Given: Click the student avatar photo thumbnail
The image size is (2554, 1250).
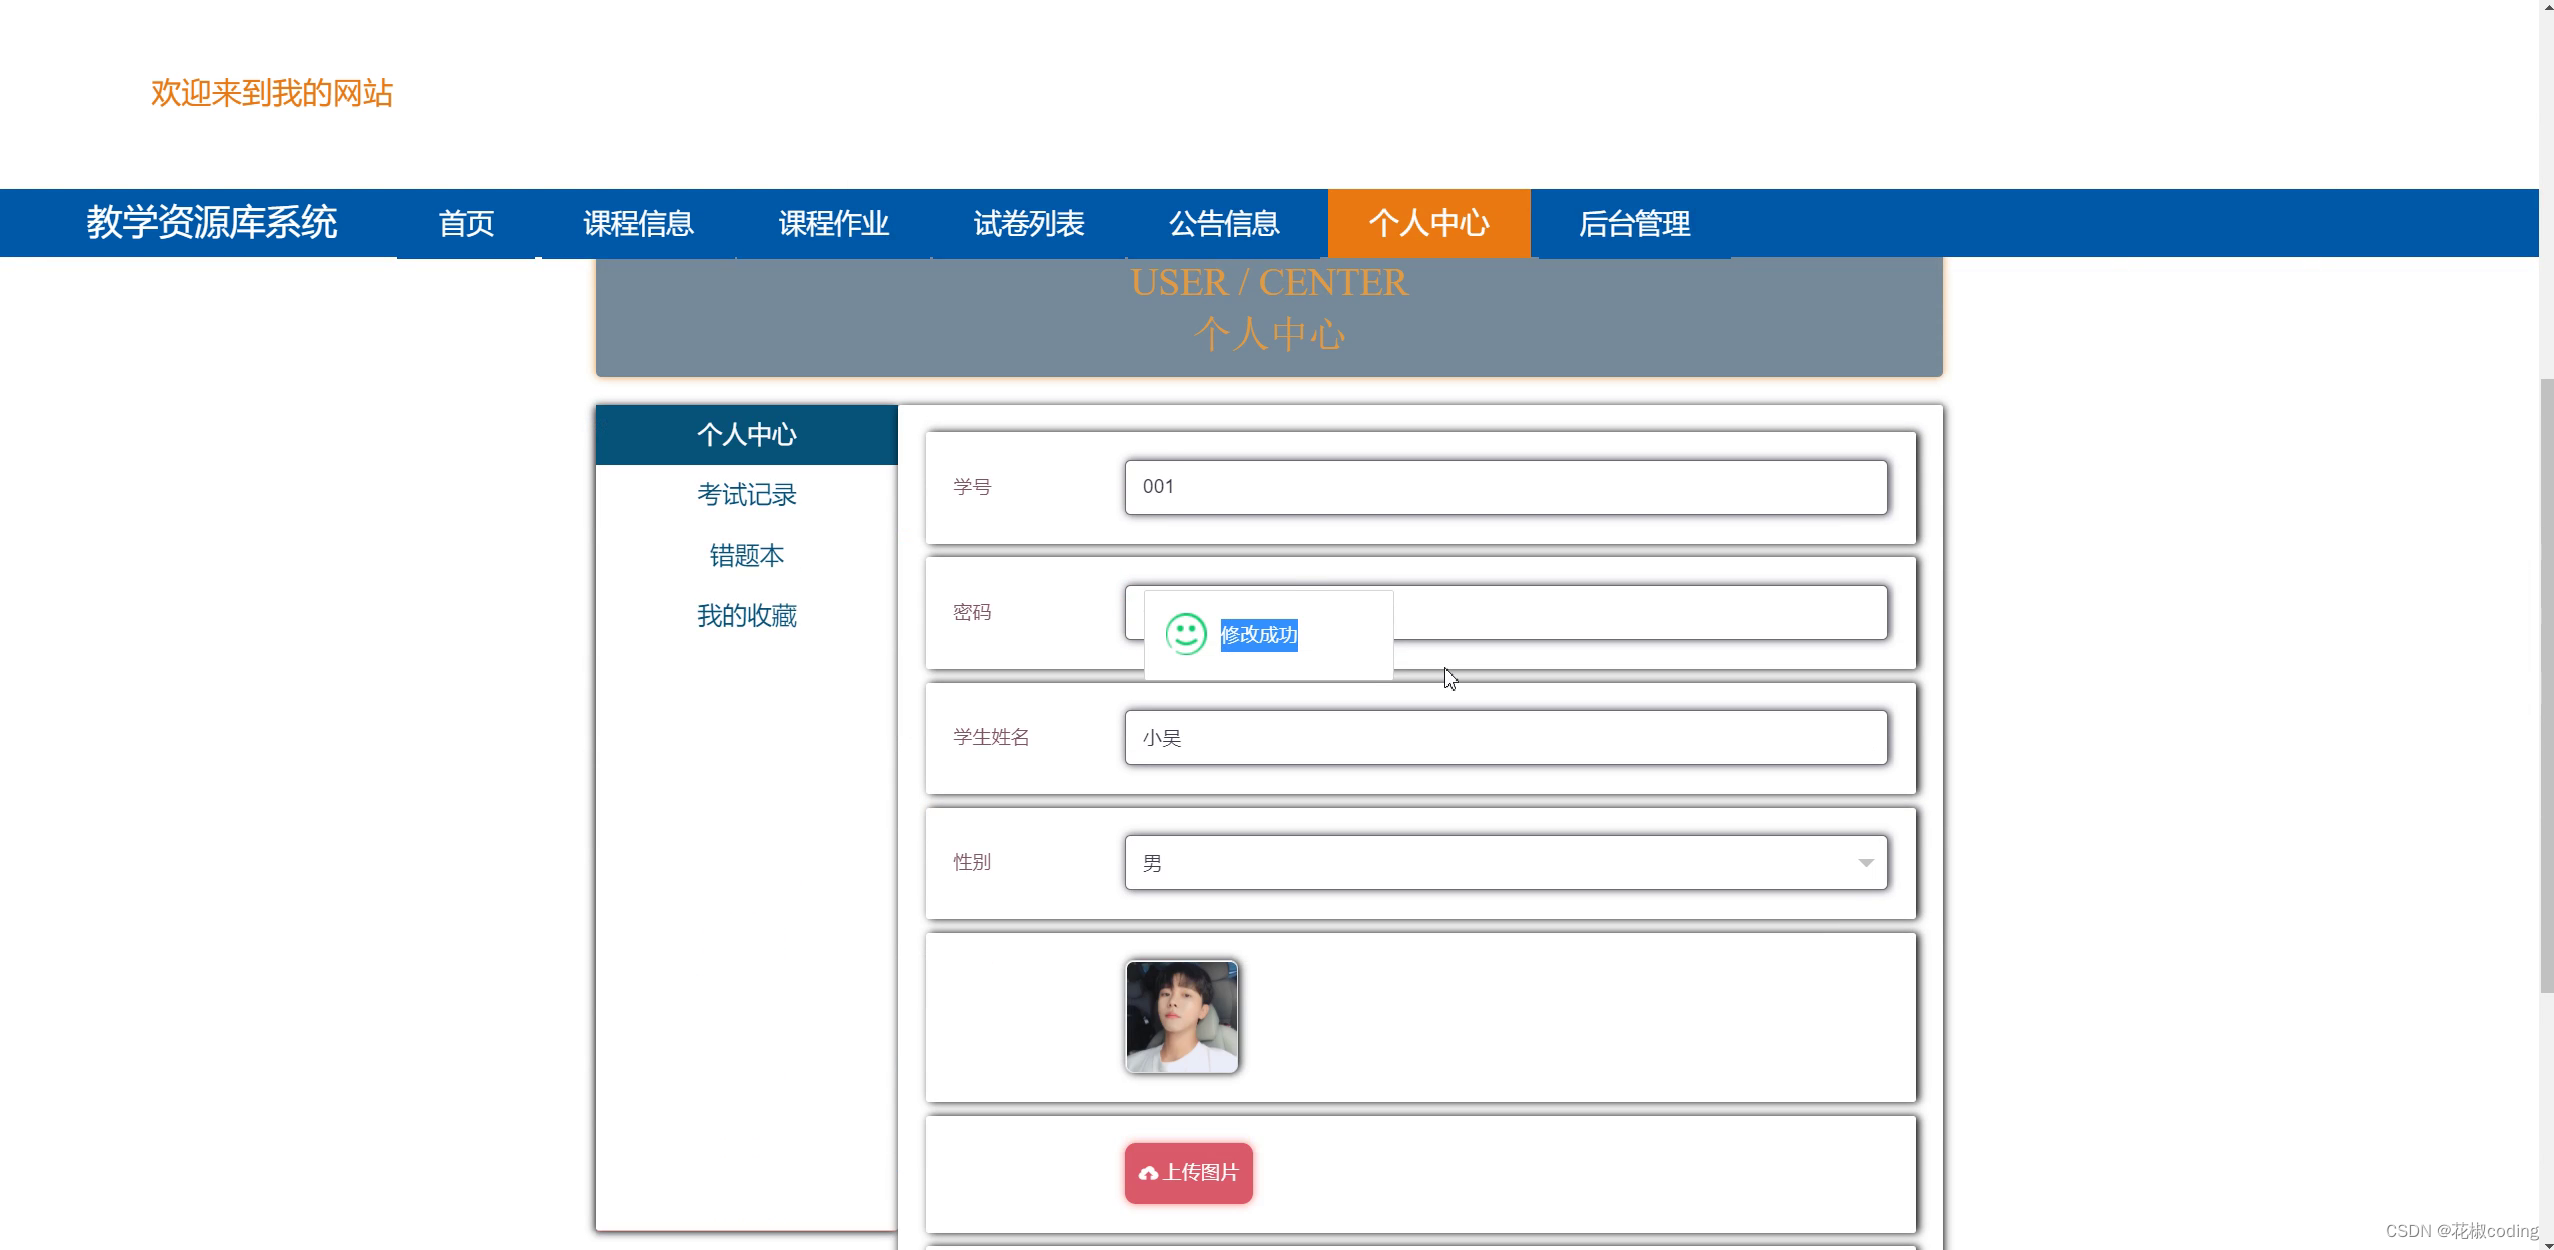Looking at the screenshot, I should (1181, 1015).
